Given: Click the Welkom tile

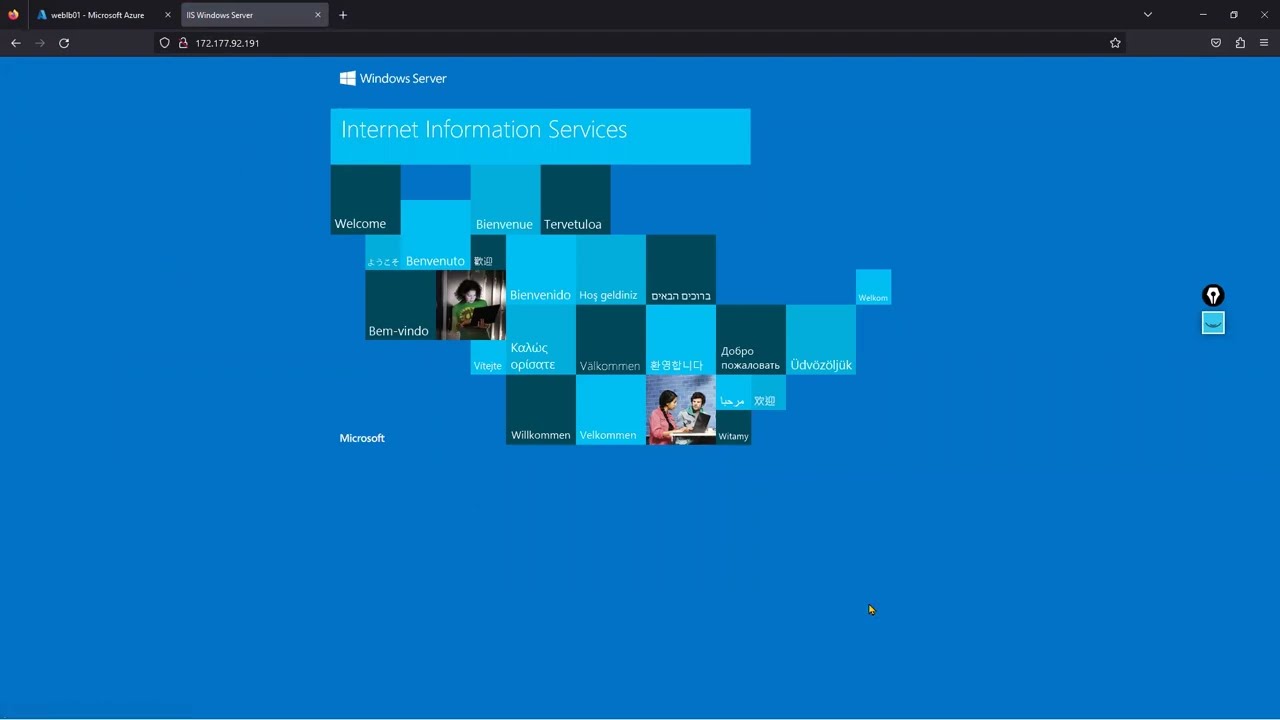Looking at the screenshot, I should tap(873, 287).
